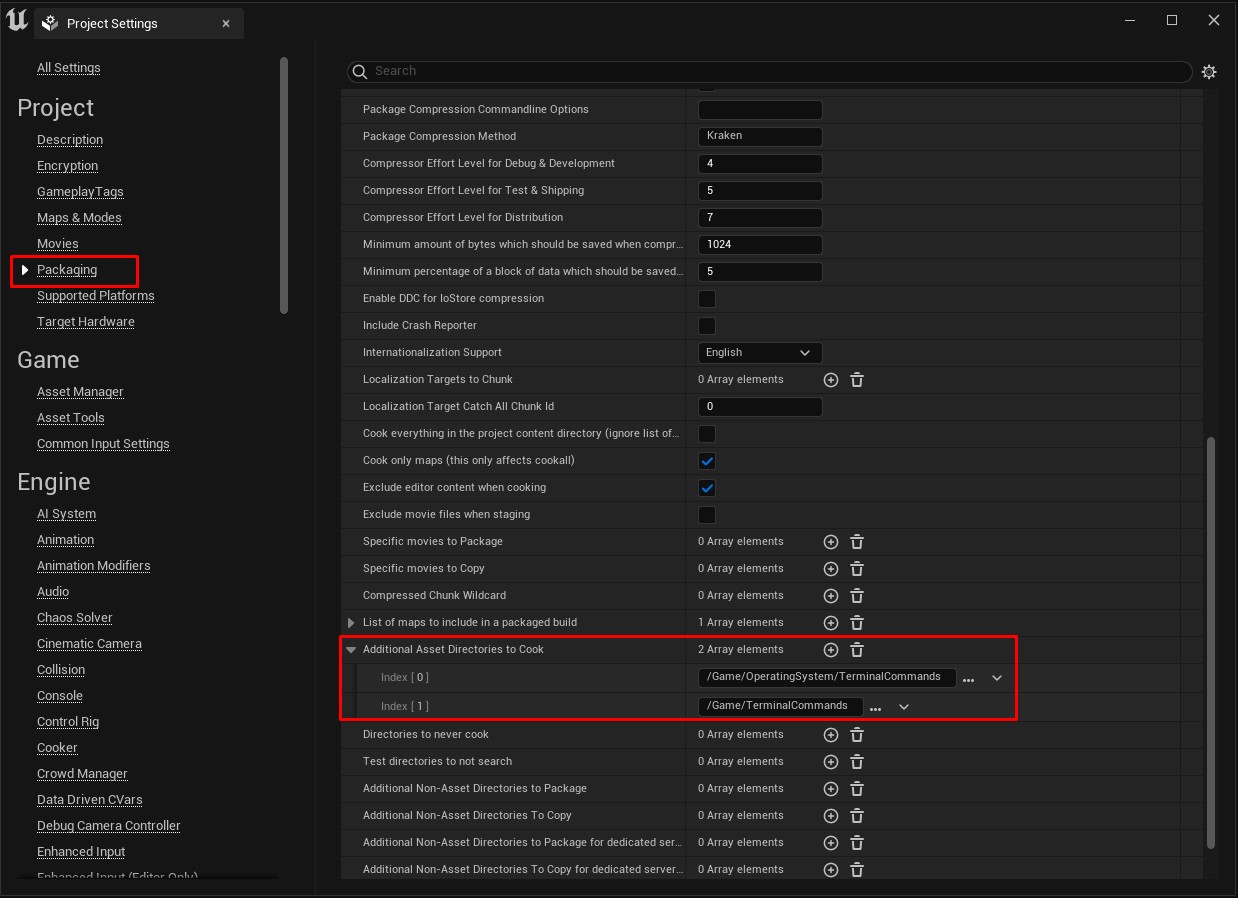Open Movies project settings
The height and width of the screenshot is (898, 1238).
58,244
